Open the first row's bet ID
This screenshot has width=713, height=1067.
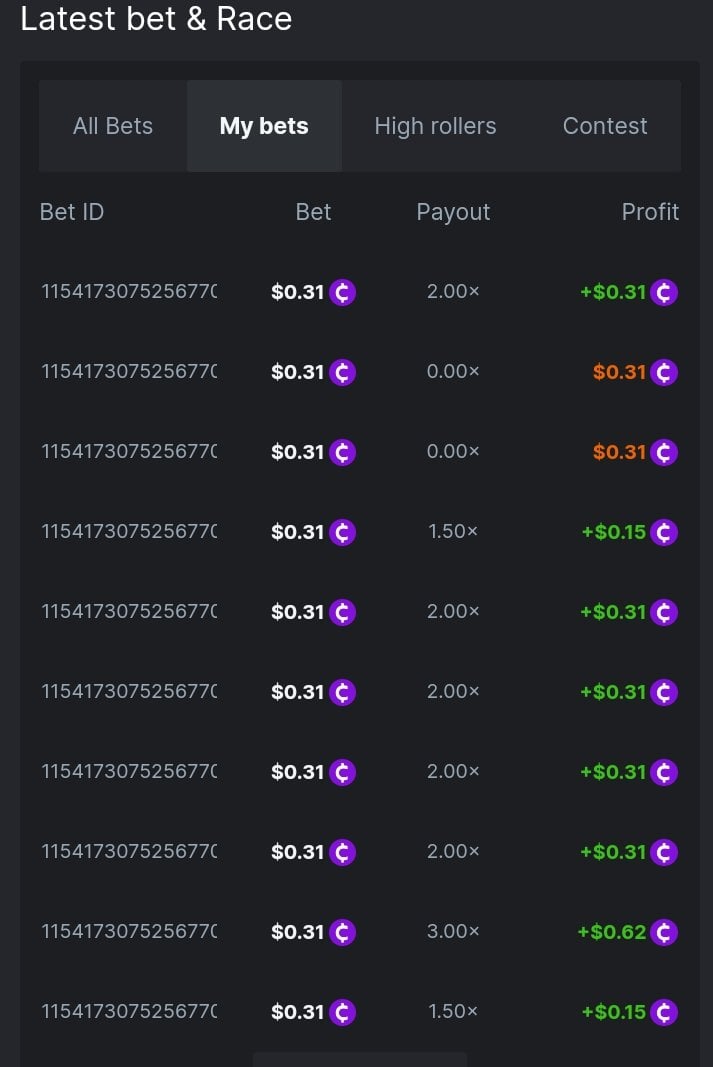pos(129,292)
